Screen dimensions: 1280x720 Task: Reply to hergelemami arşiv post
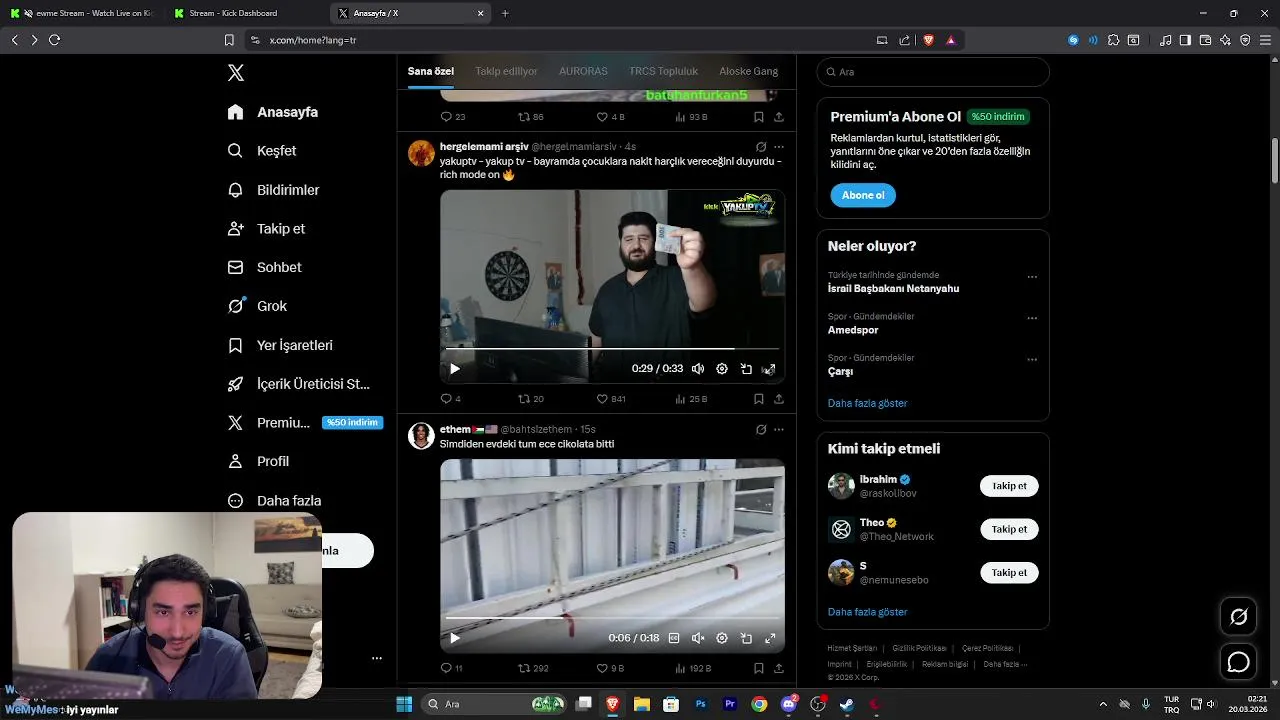[451, 399]
